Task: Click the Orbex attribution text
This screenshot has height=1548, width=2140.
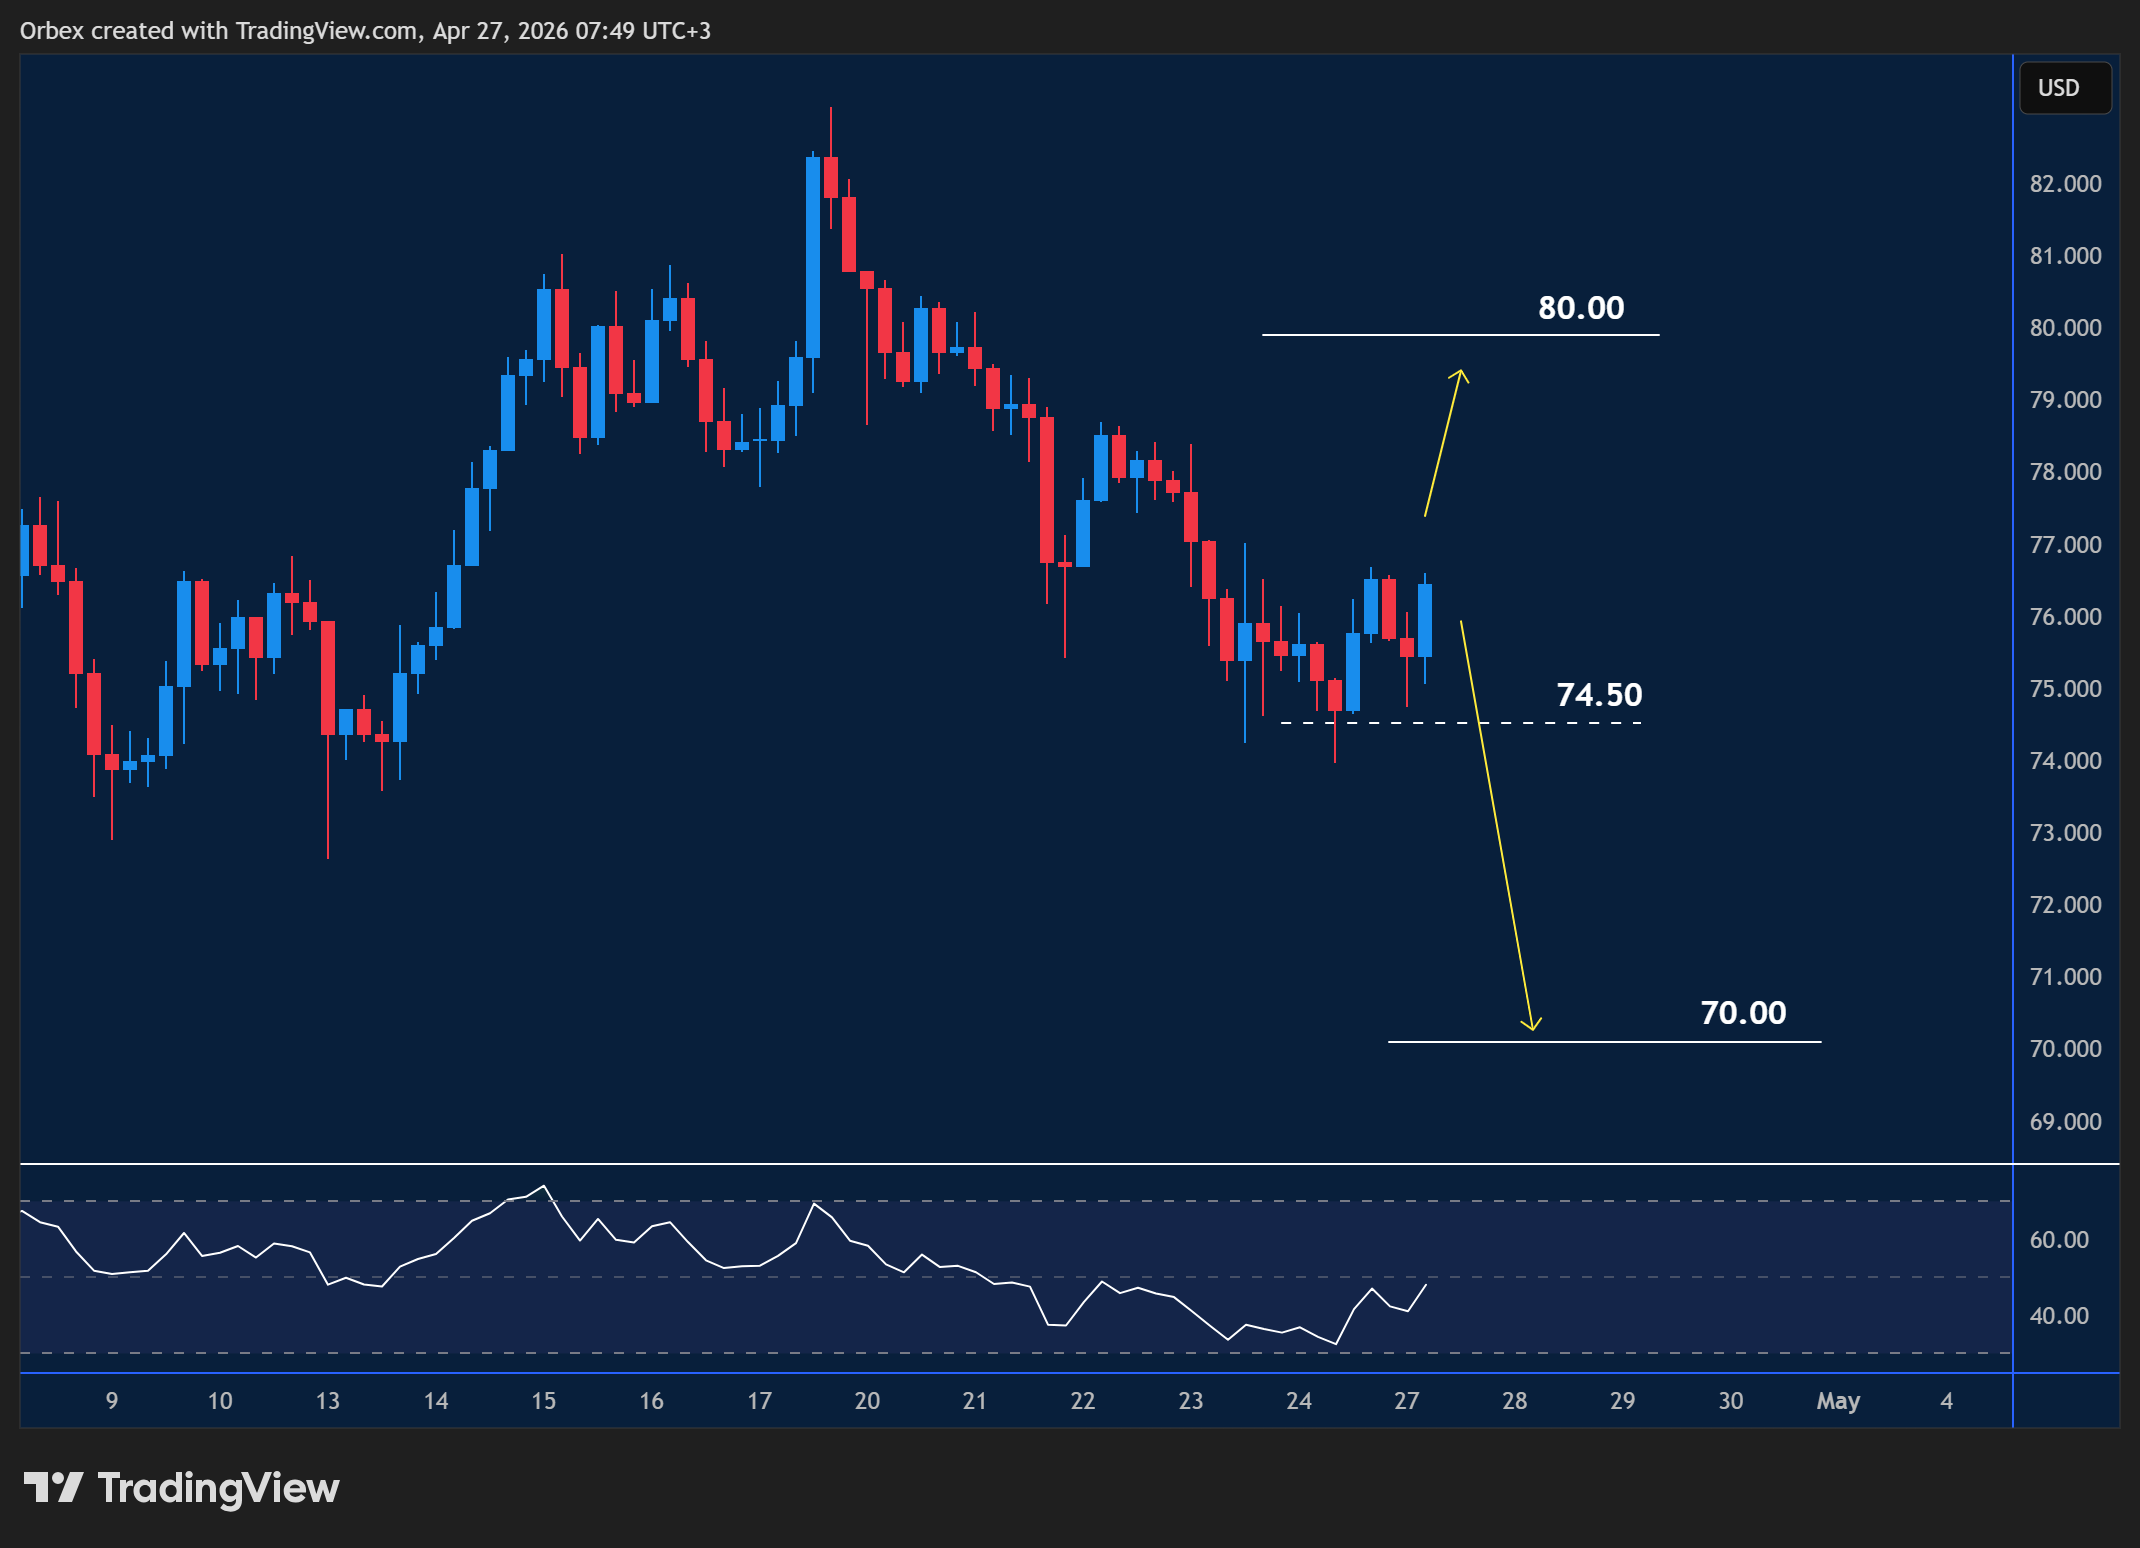Action: coord(55,31)
